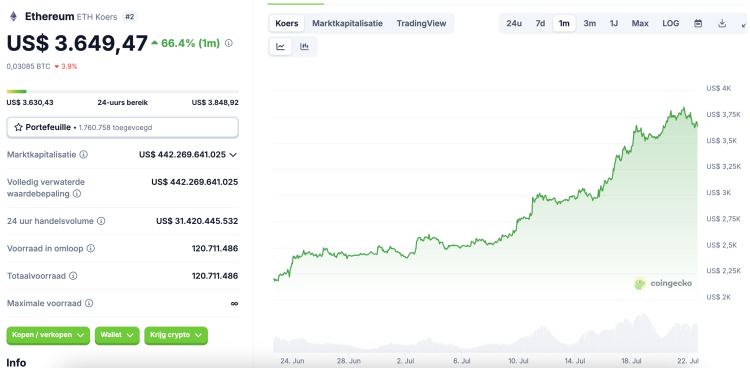The height and width of the screenshot is (368, 750).
Task: Click the ETH Koers label
Action: click(97, 17)
